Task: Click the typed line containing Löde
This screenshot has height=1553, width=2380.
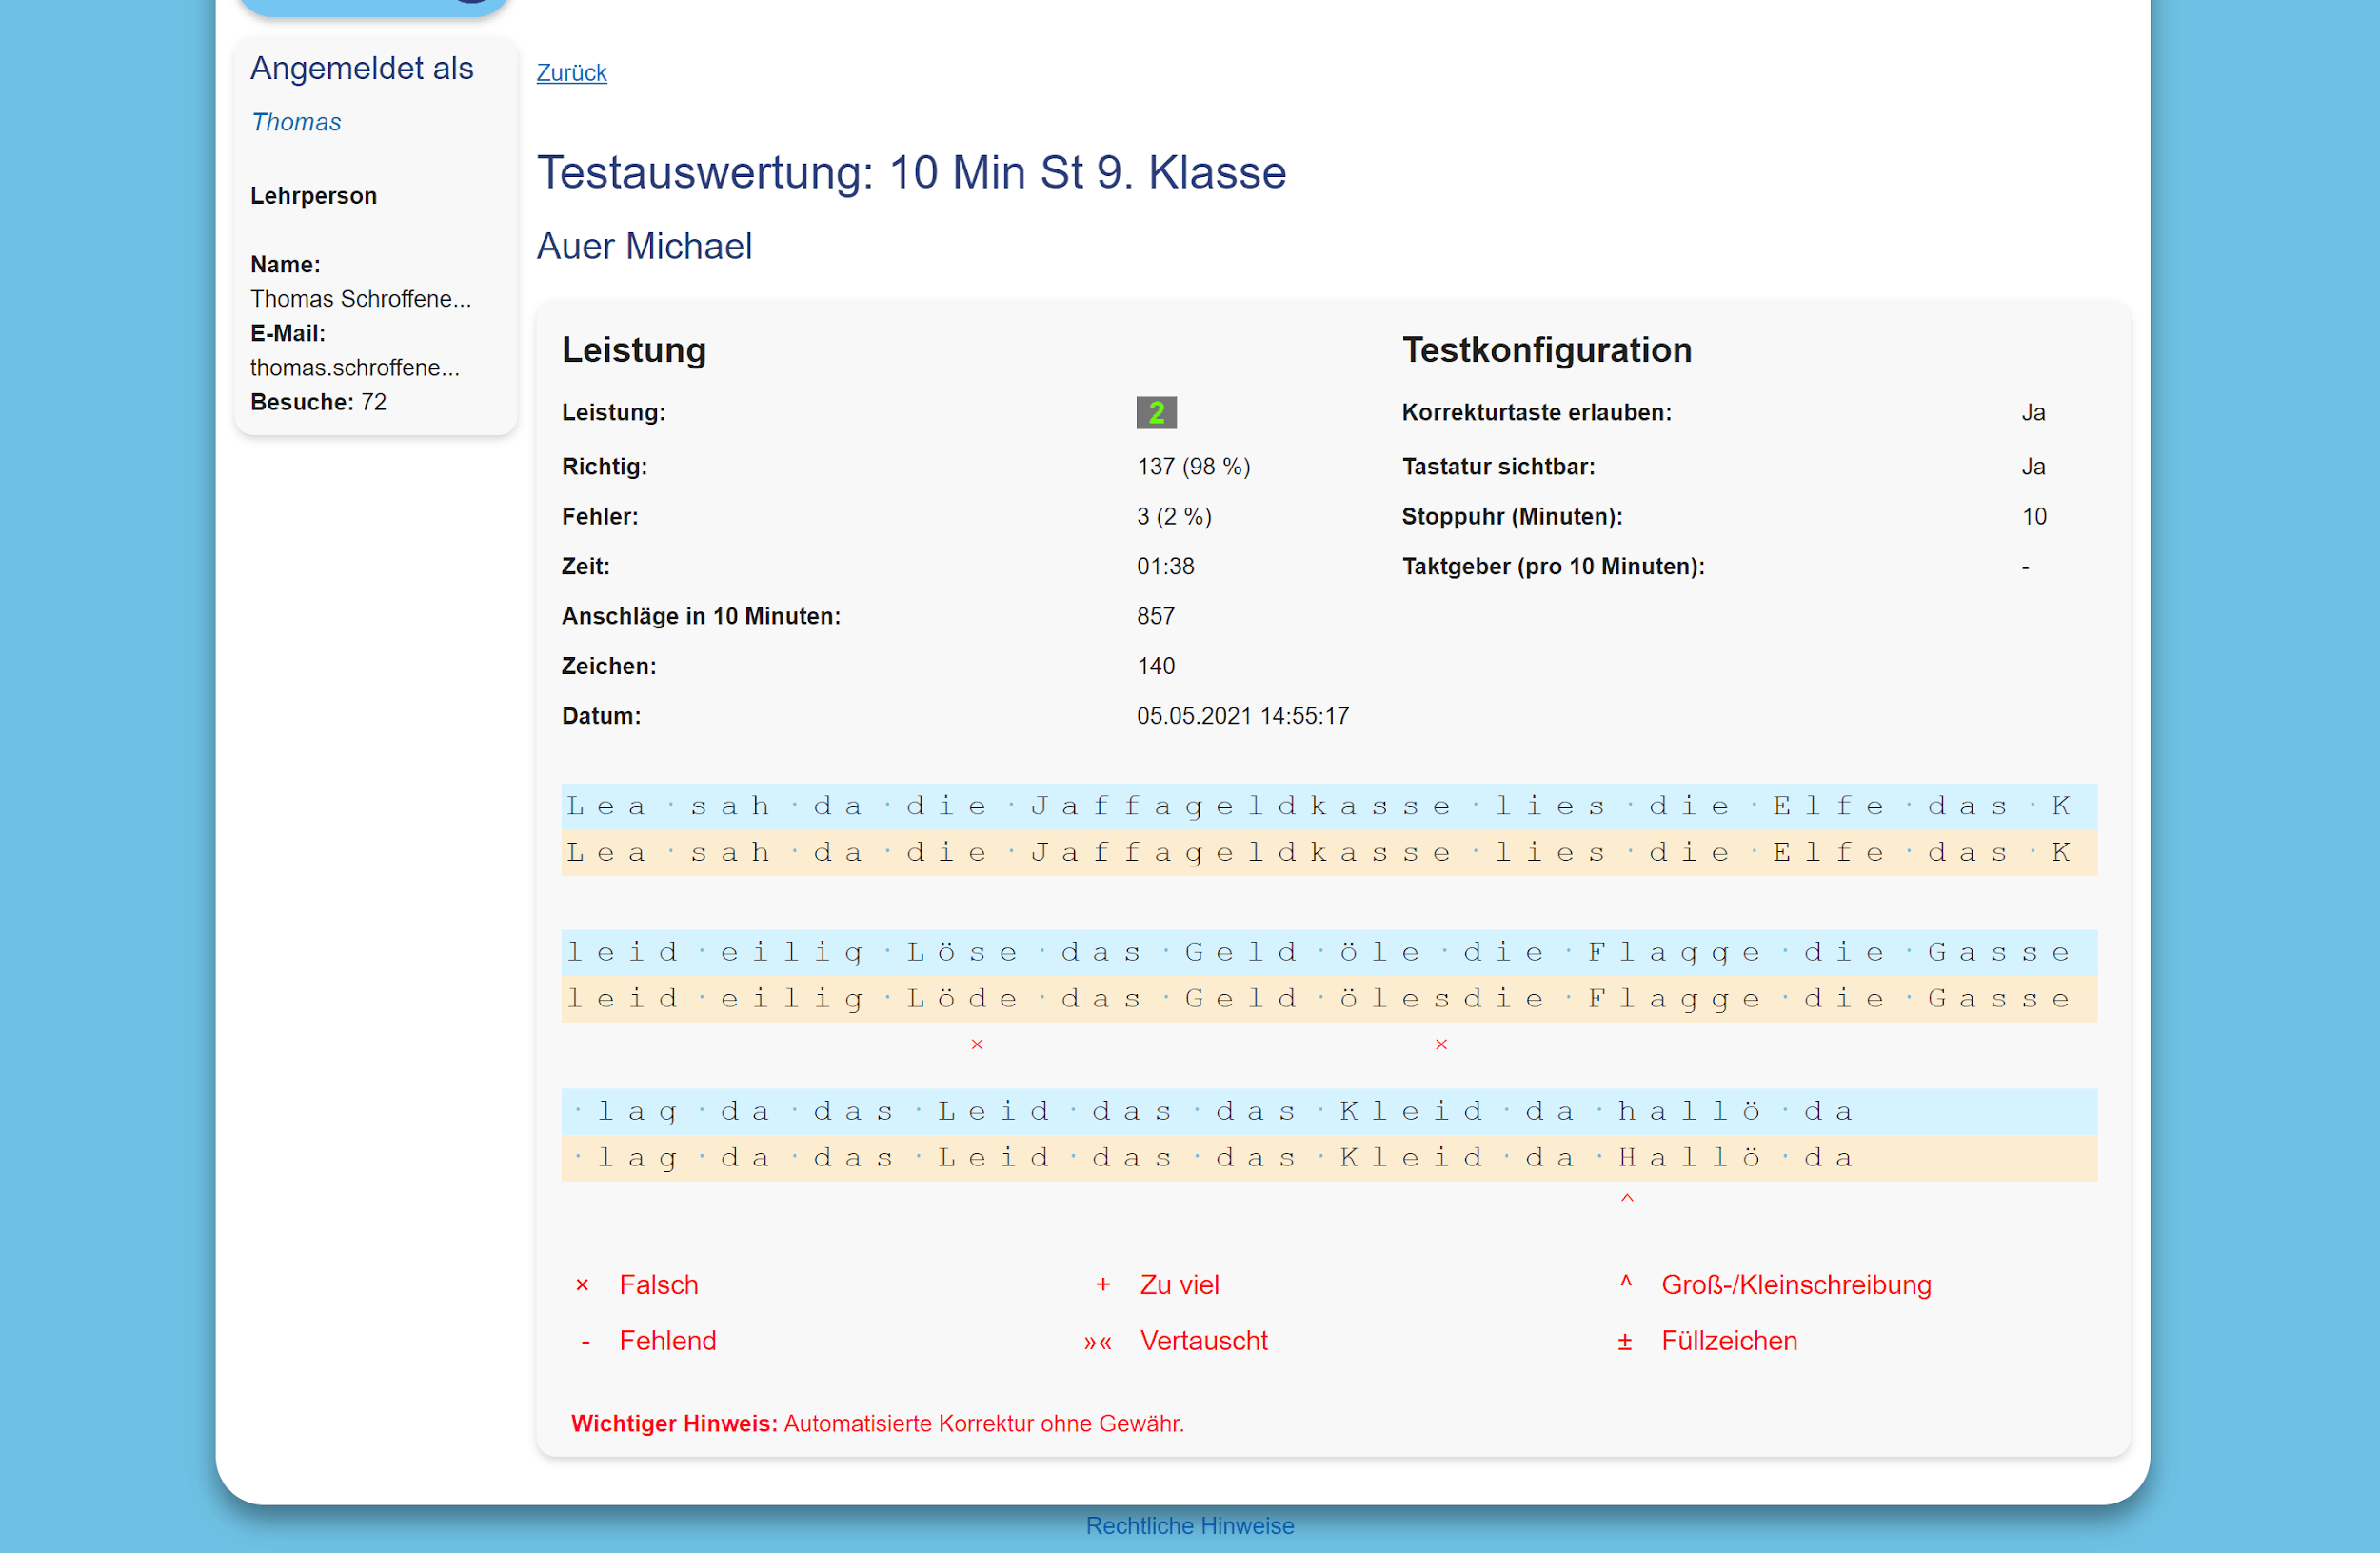Action: pyautogui.click(x=1329, y=999)
